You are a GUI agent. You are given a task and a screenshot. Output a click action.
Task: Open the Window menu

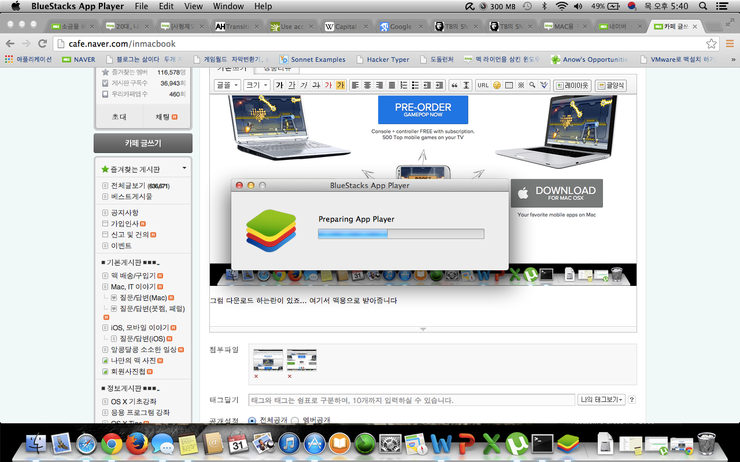(228, 6)
